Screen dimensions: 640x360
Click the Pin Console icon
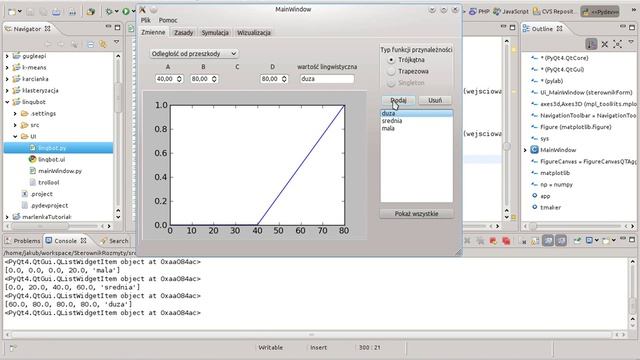click(x=577, y=241)
